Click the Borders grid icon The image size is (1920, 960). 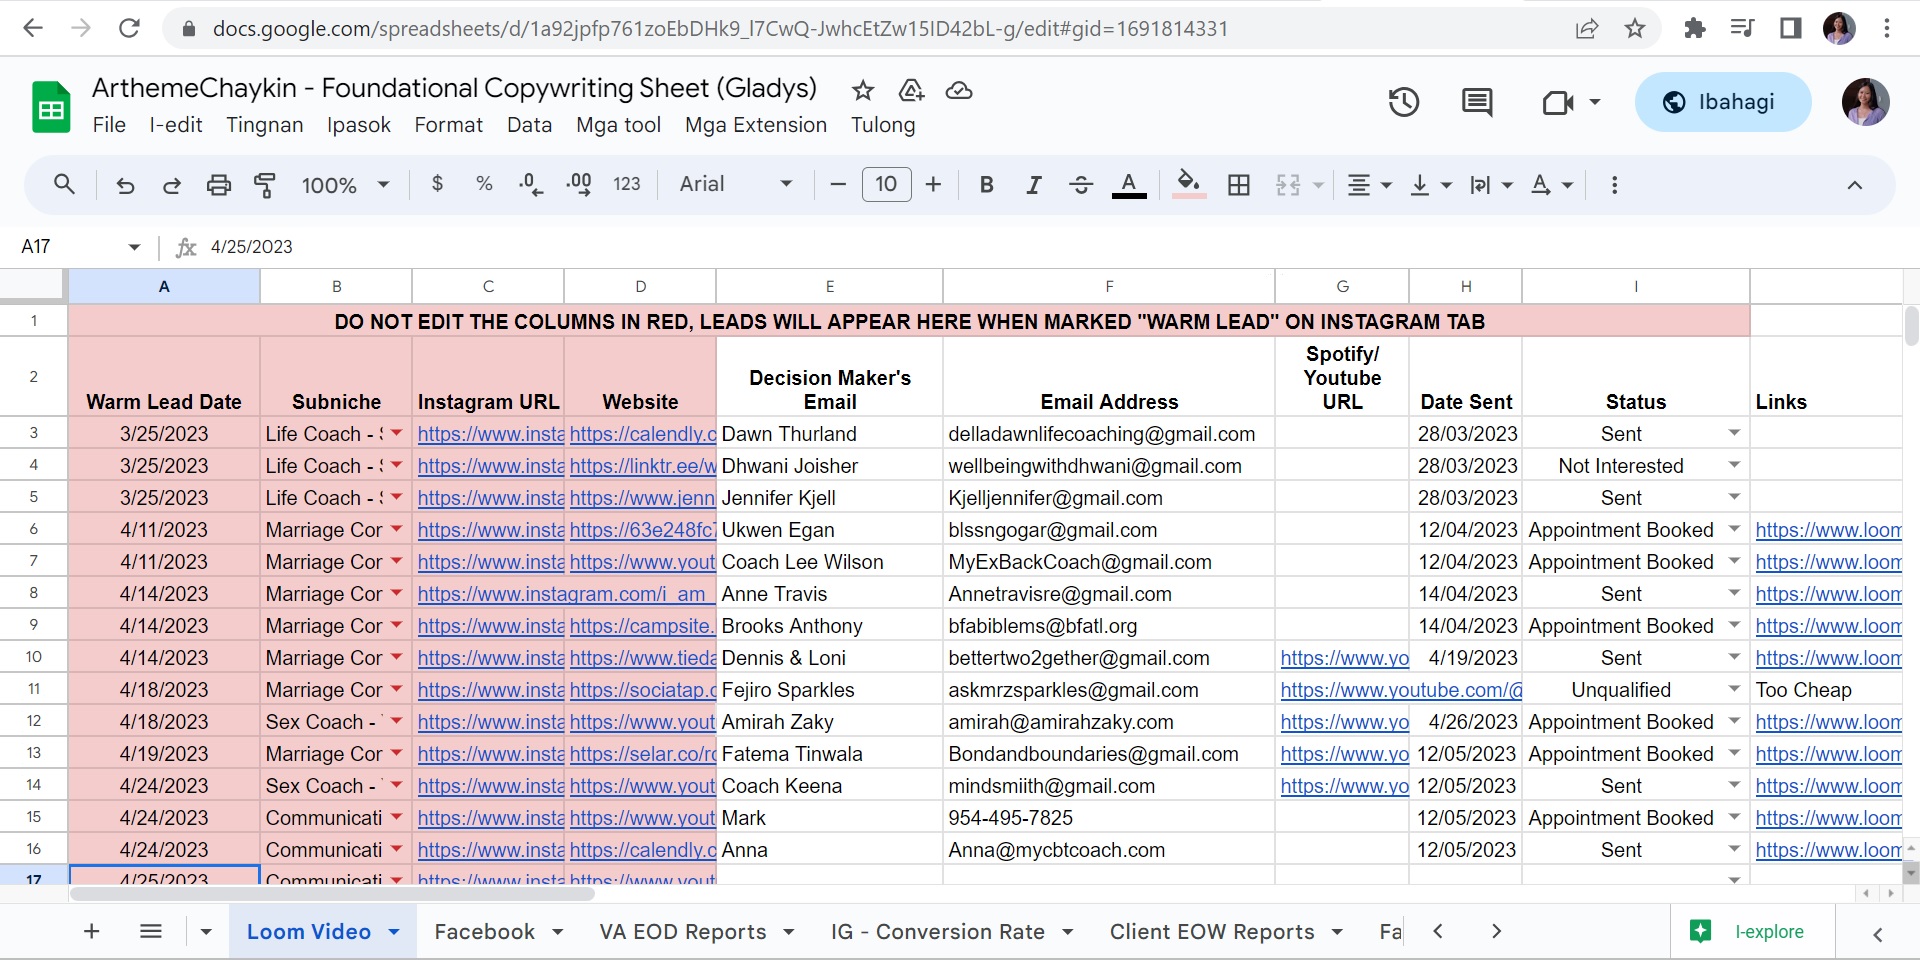(1238, 185)
